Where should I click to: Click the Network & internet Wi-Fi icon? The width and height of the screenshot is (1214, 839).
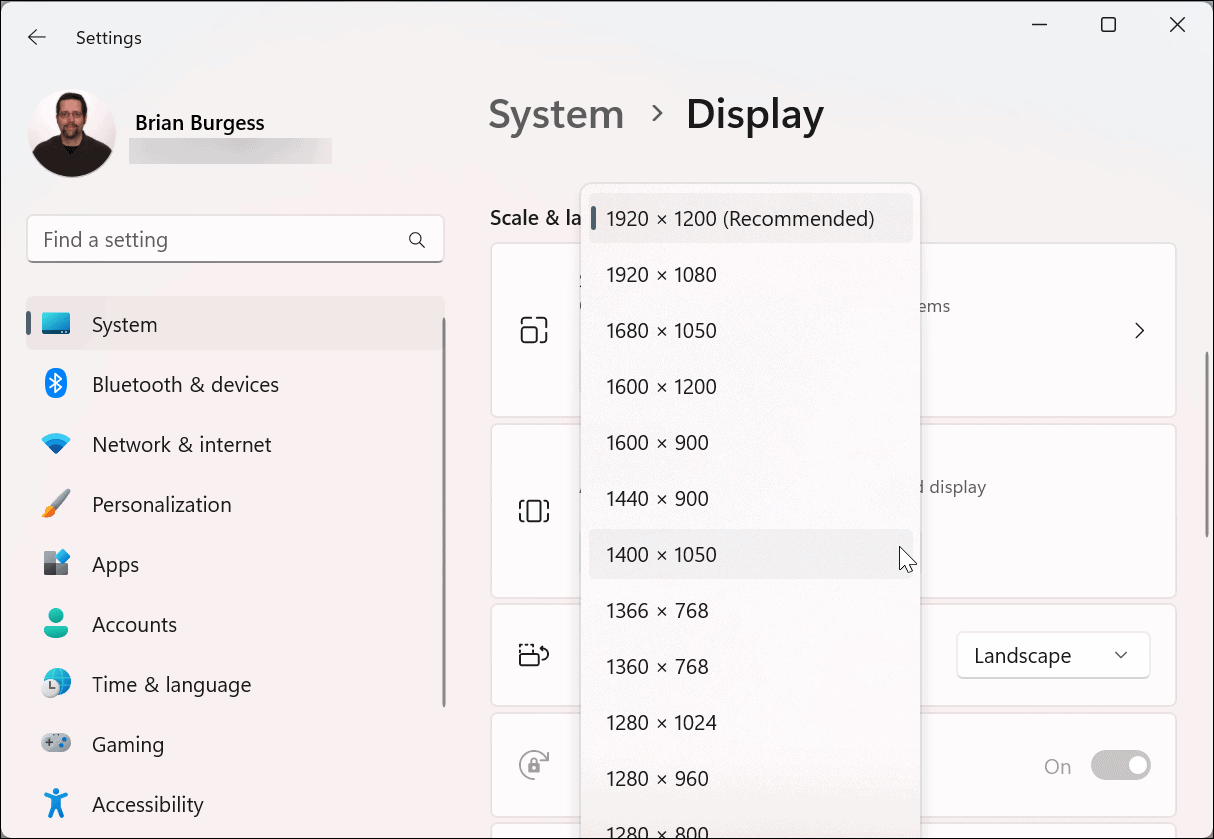[x=56, y=444]
